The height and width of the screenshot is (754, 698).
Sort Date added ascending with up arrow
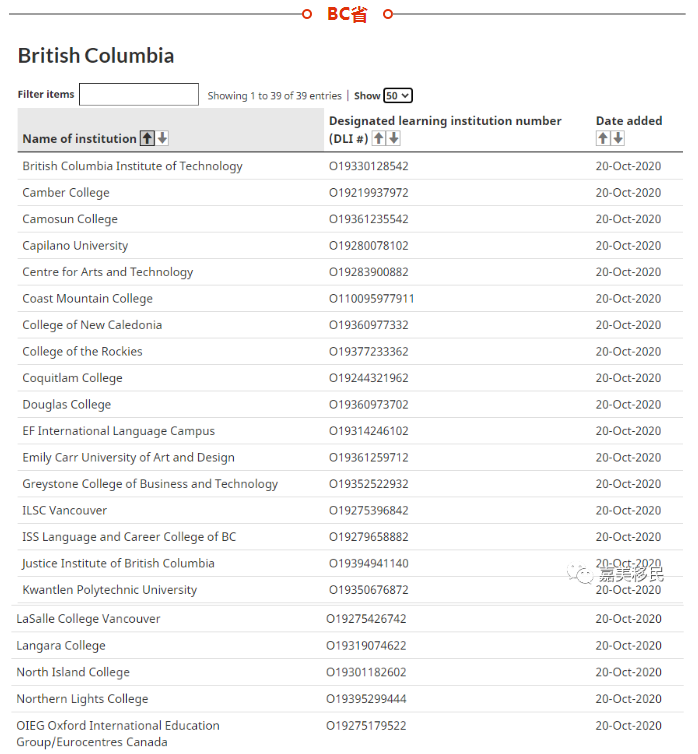[603, 138]
